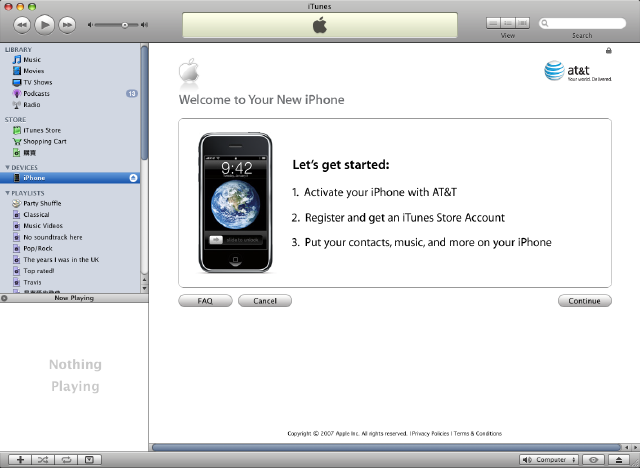Viewport: 640px width, 468px height.
Task: Click the sidebar vertical scrollbar thumb
Action: (x=144, y=102)
